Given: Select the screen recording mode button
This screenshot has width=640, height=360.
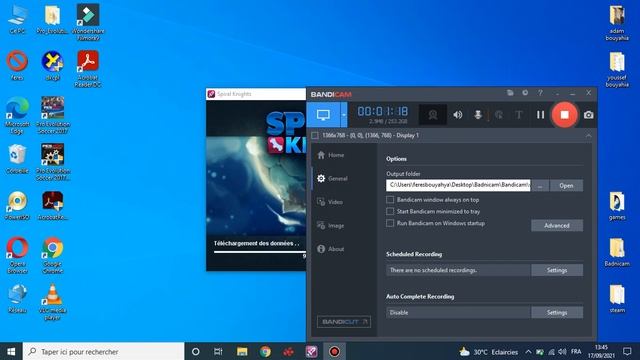Looking at the screenshot, I should 323,115.
